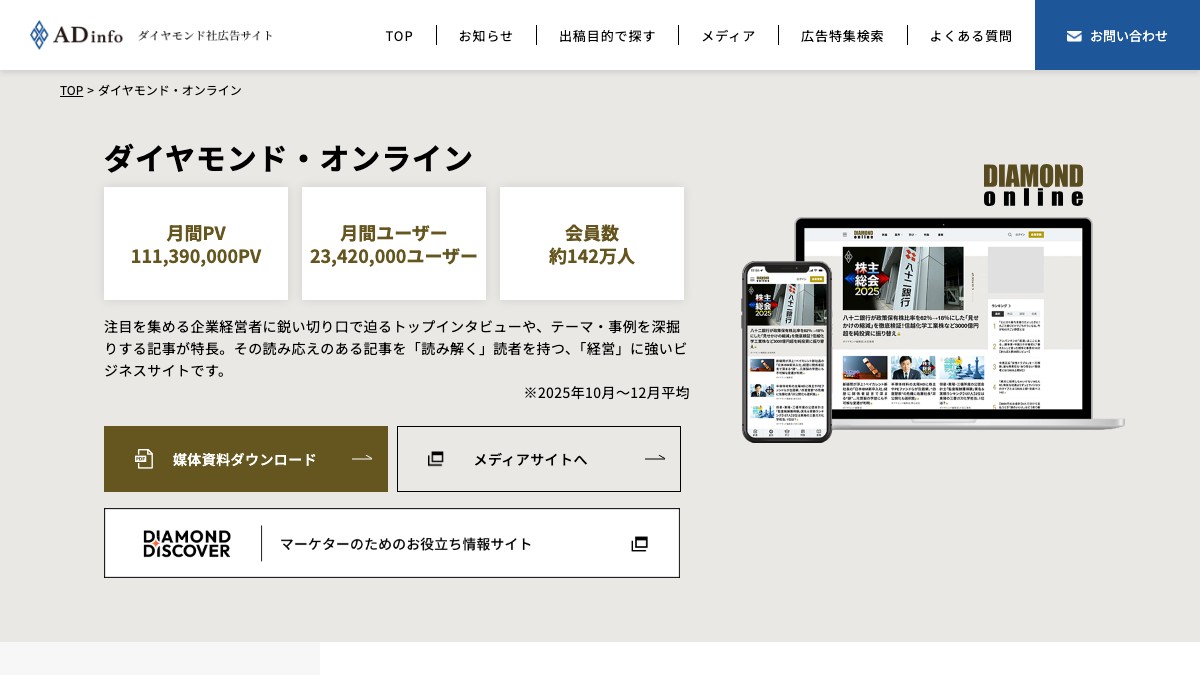Click the smartphone mockup screenshot
The width and height of the screenshot is (1200, 675).
coord(787,351)
